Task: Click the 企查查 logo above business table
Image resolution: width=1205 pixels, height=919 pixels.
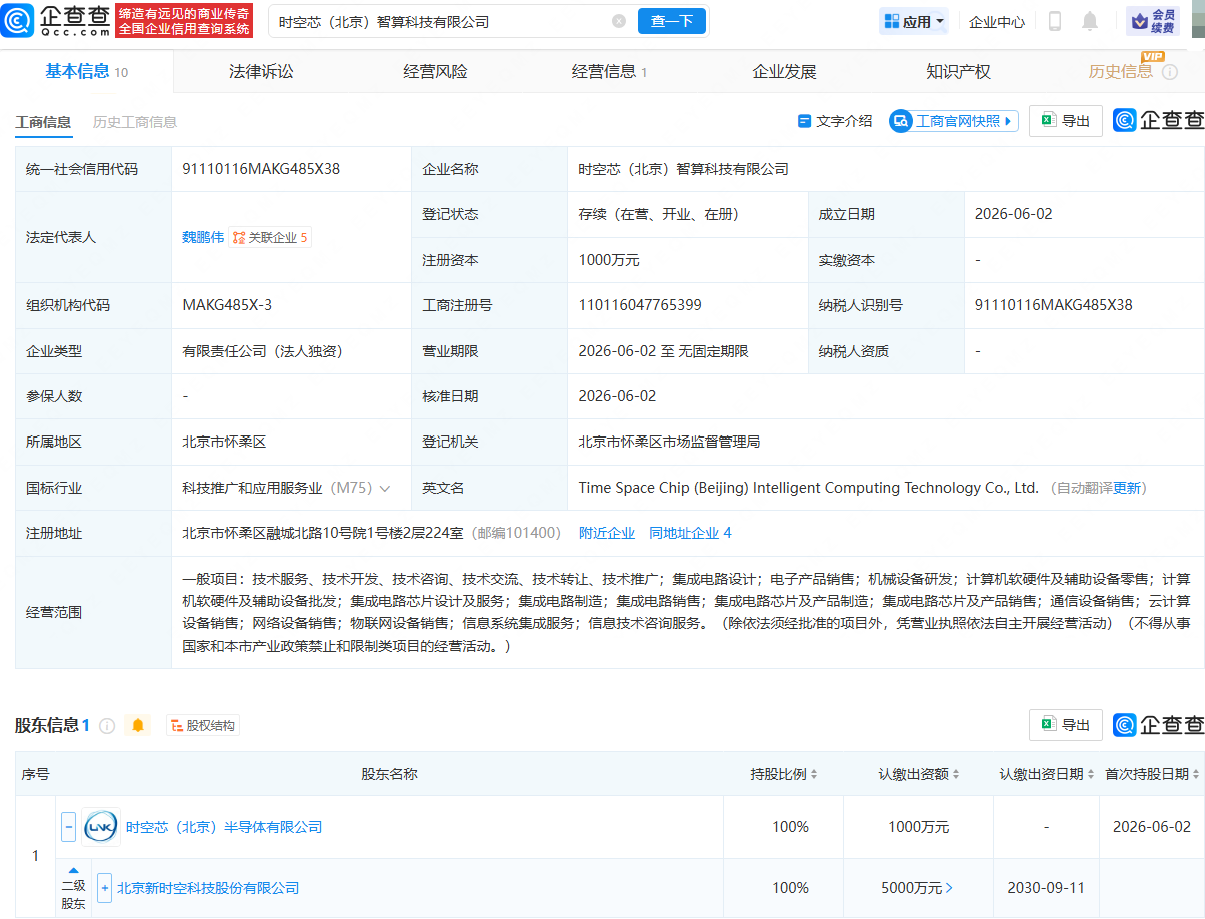Action: tap(1159, 120)
